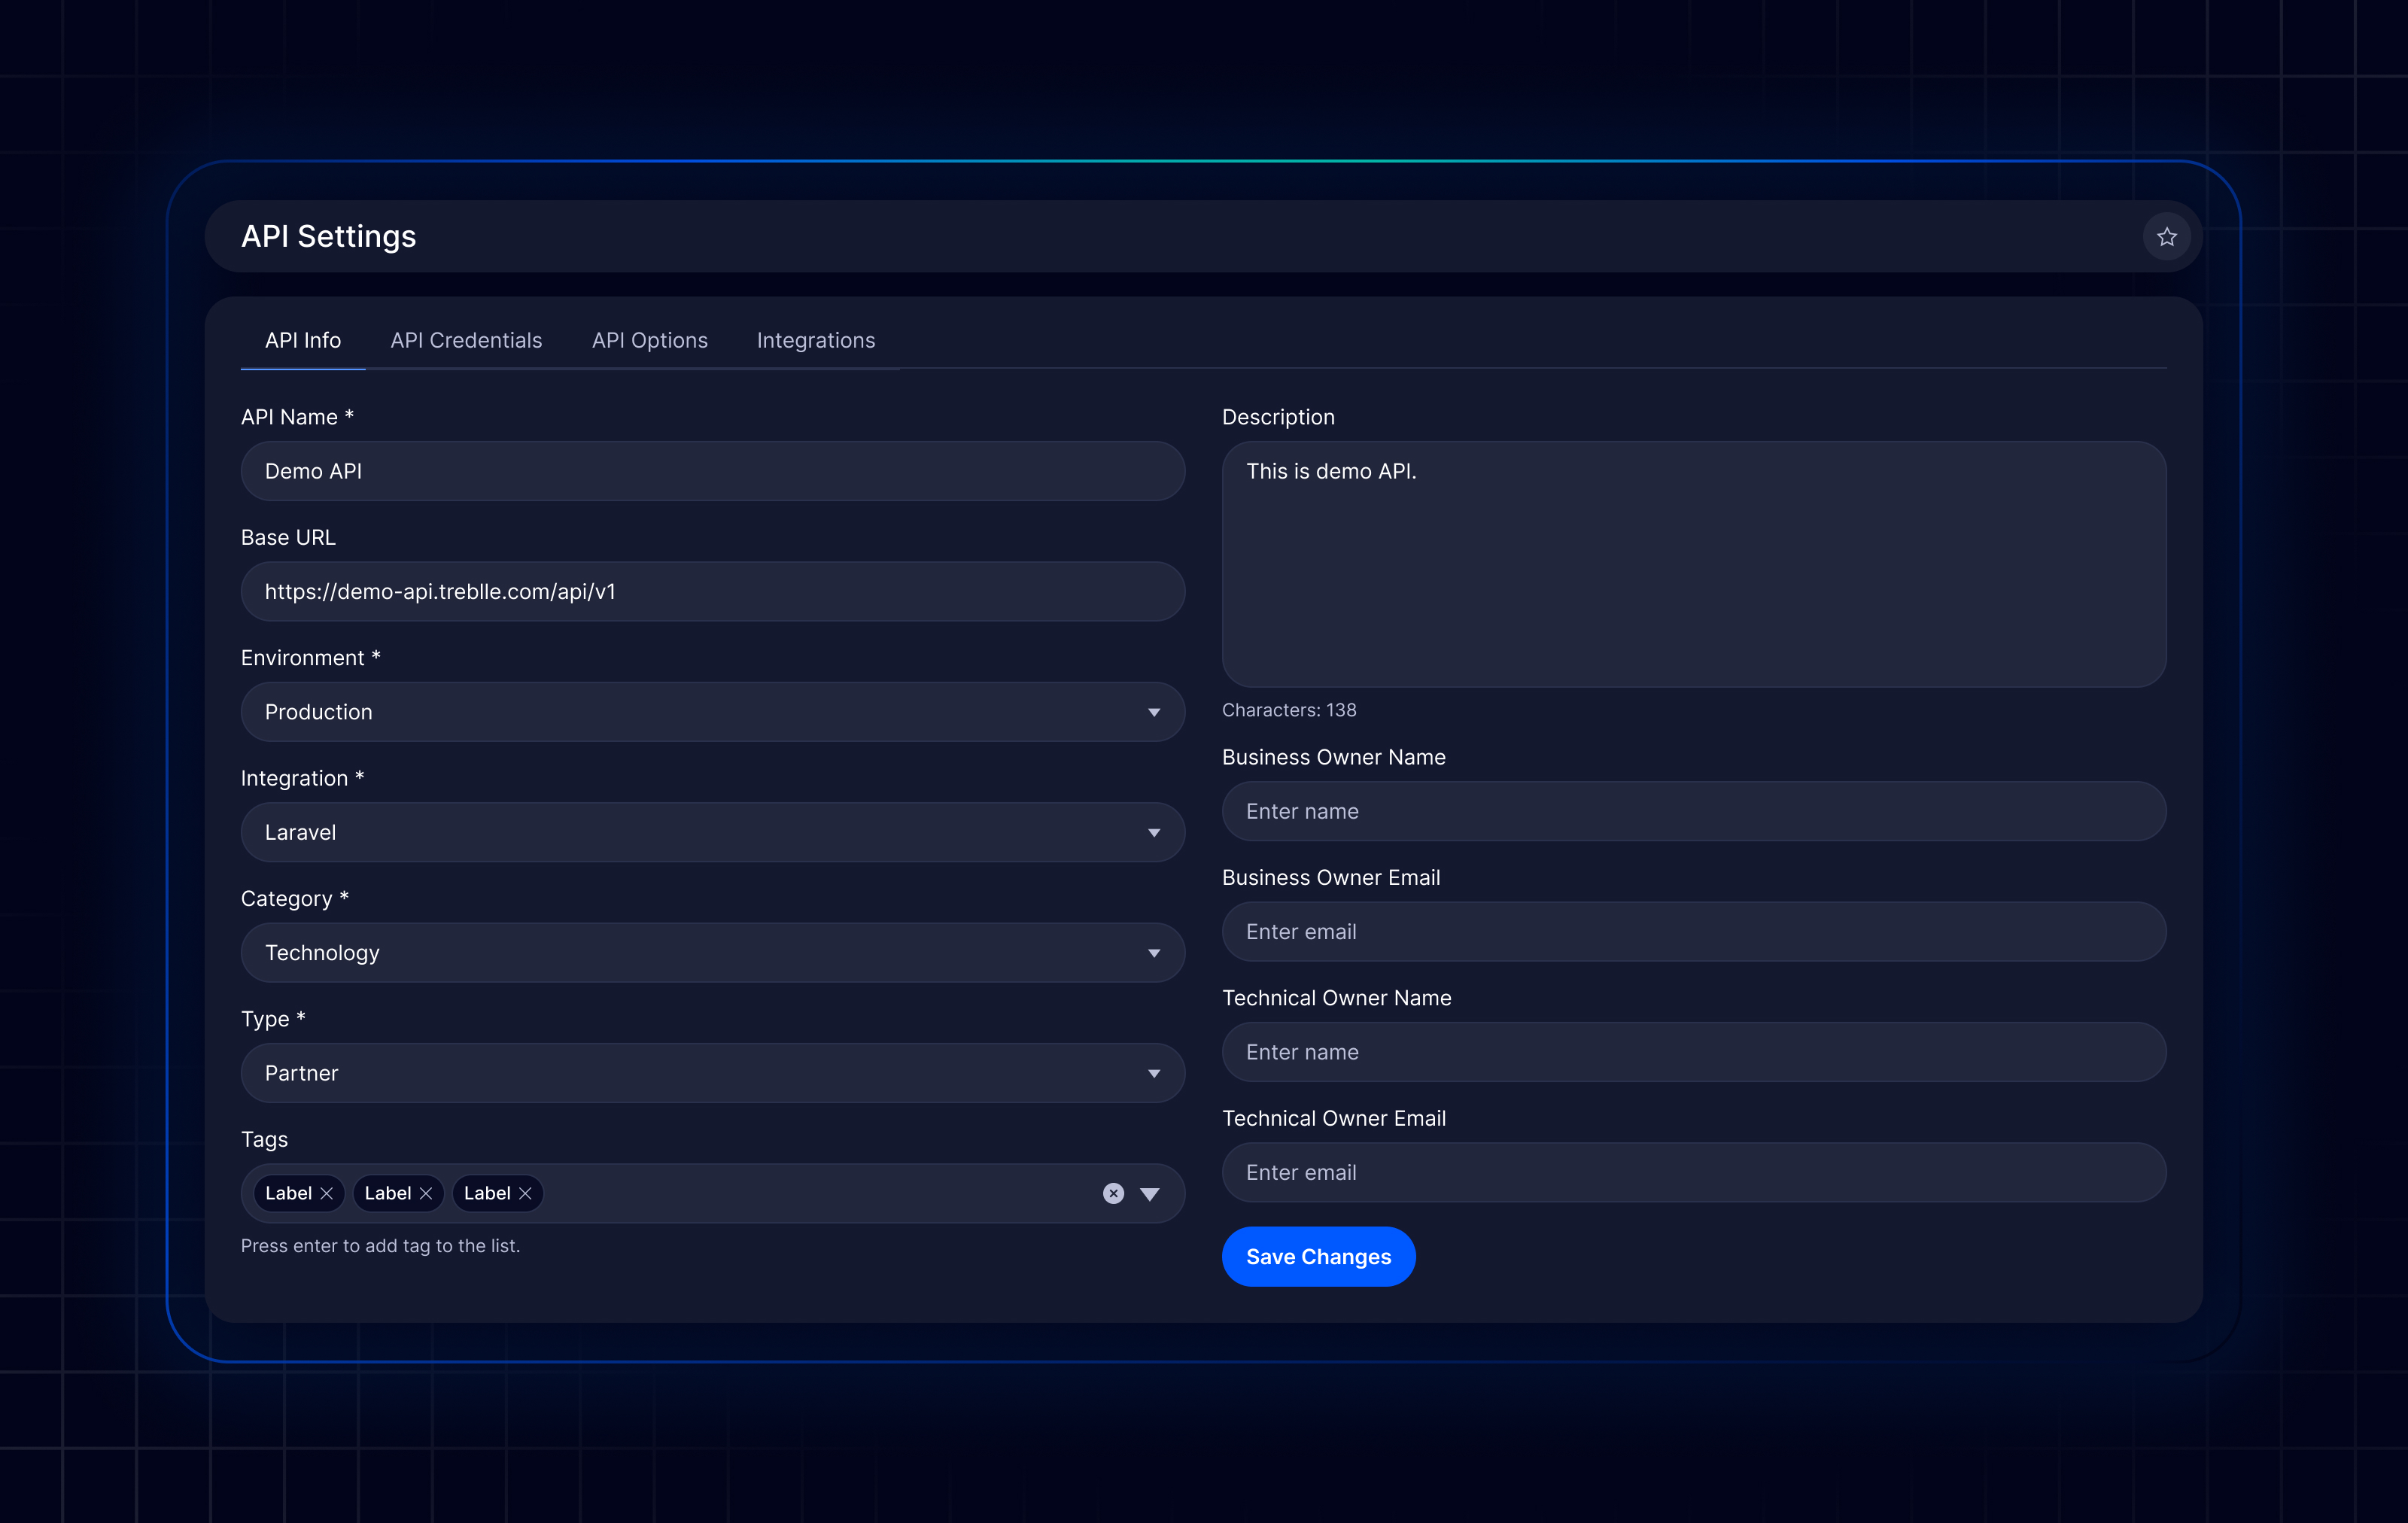
Task: Open the Environment dropdown showing Production
Action: tap(712, 712)
